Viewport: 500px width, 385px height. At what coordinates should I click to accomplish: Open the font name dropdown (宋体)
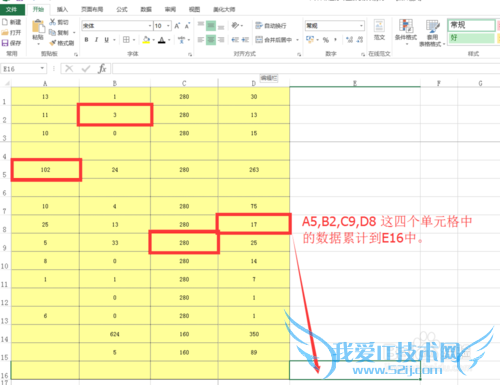click(x=150, y=26)
